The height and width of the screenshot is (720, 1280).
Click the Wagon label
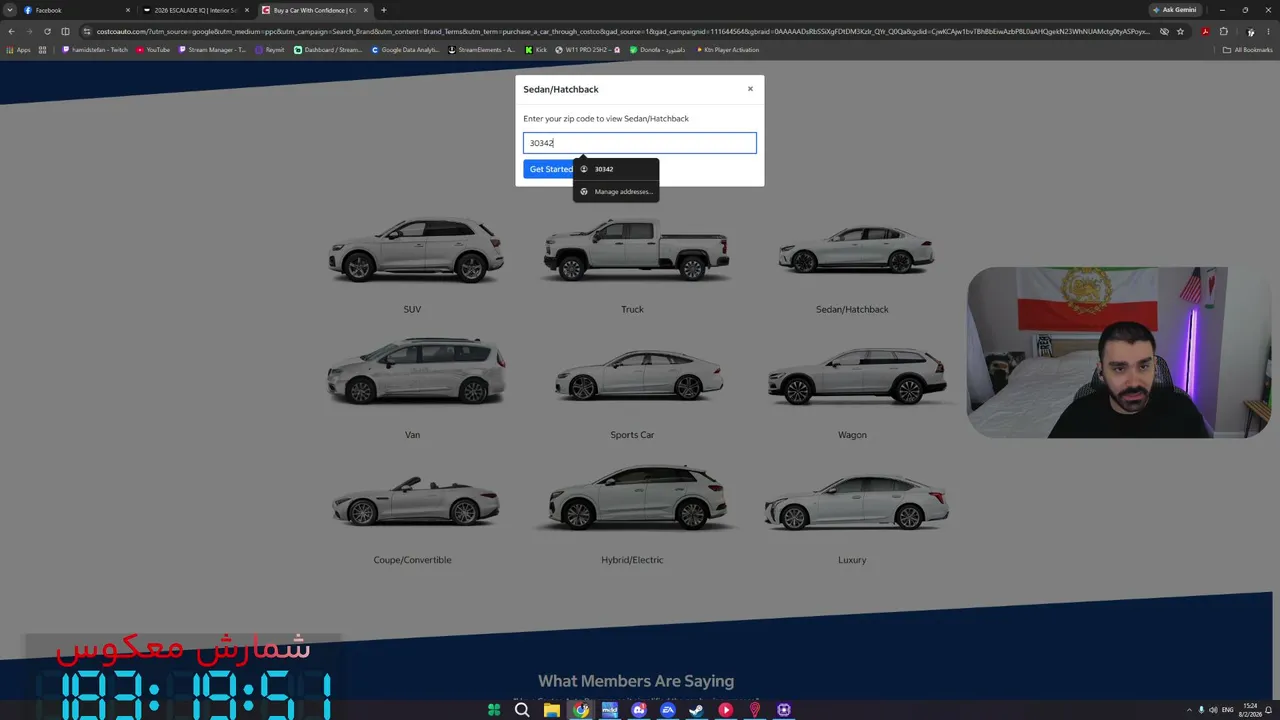click(852, 435)
